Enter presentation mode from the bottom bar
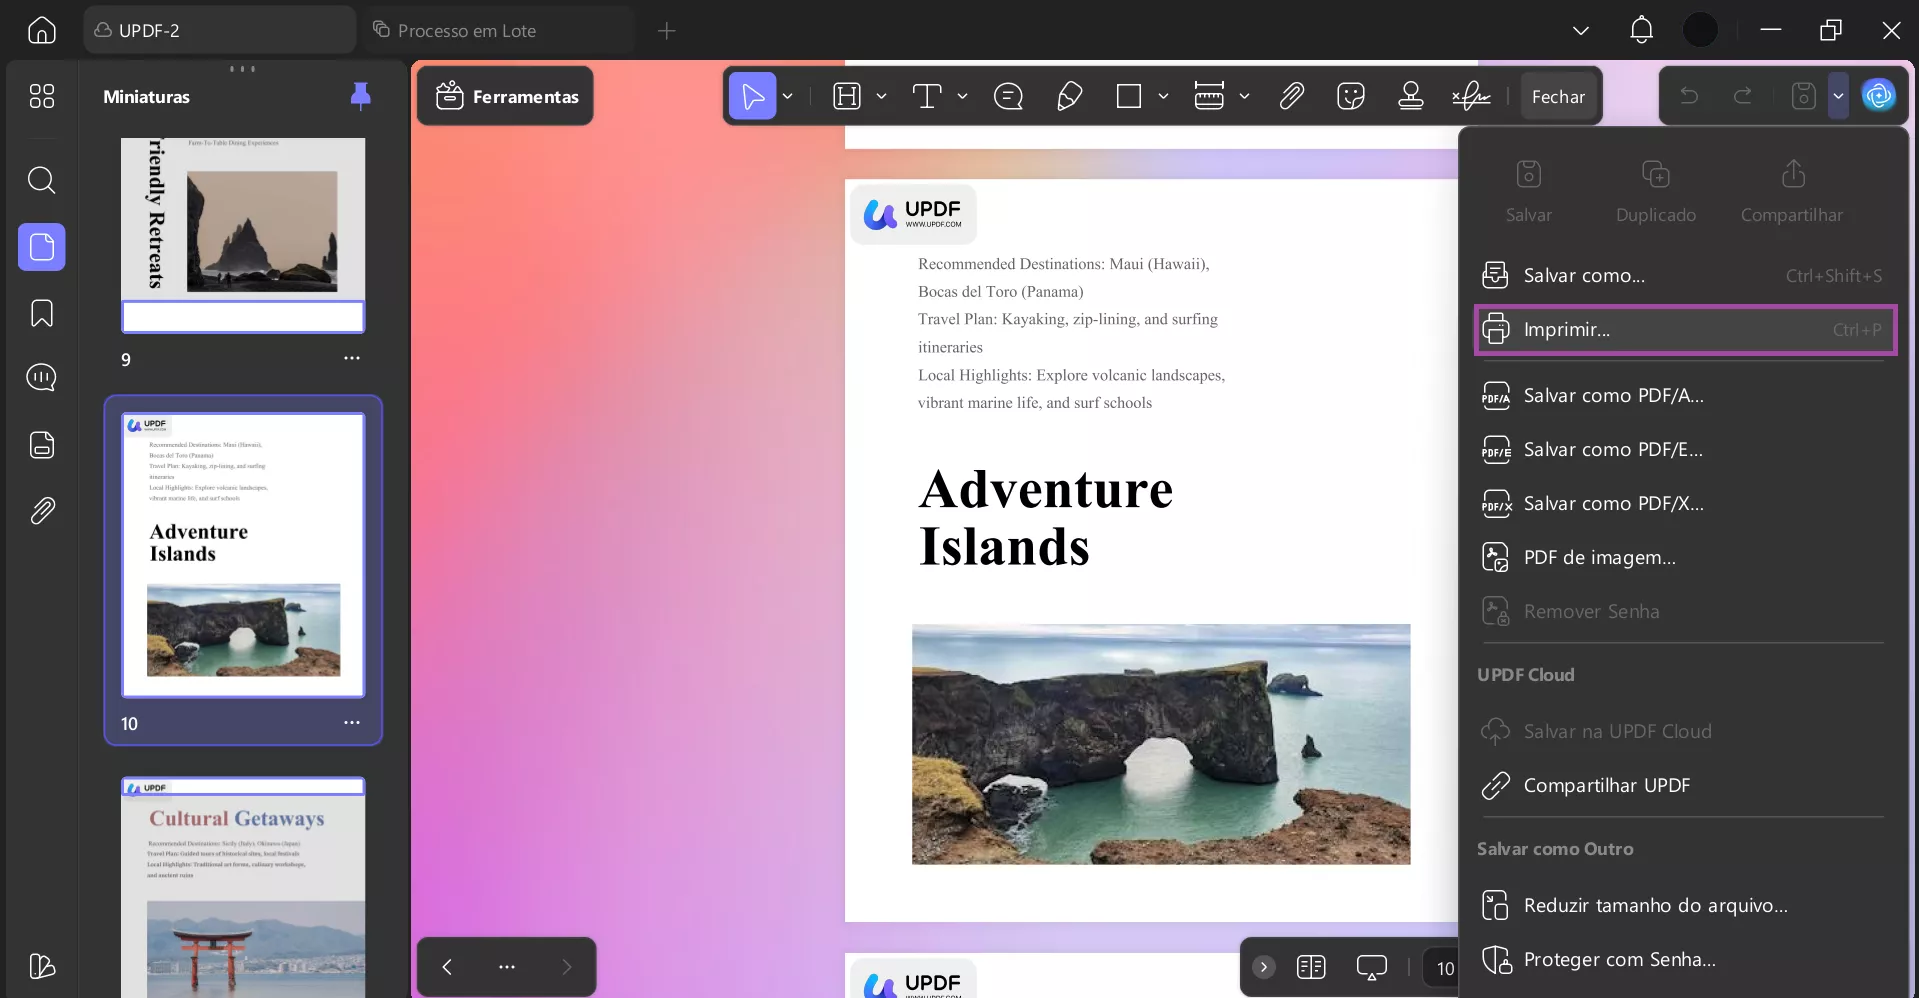1919x998 pixels. click(1371, 967)
